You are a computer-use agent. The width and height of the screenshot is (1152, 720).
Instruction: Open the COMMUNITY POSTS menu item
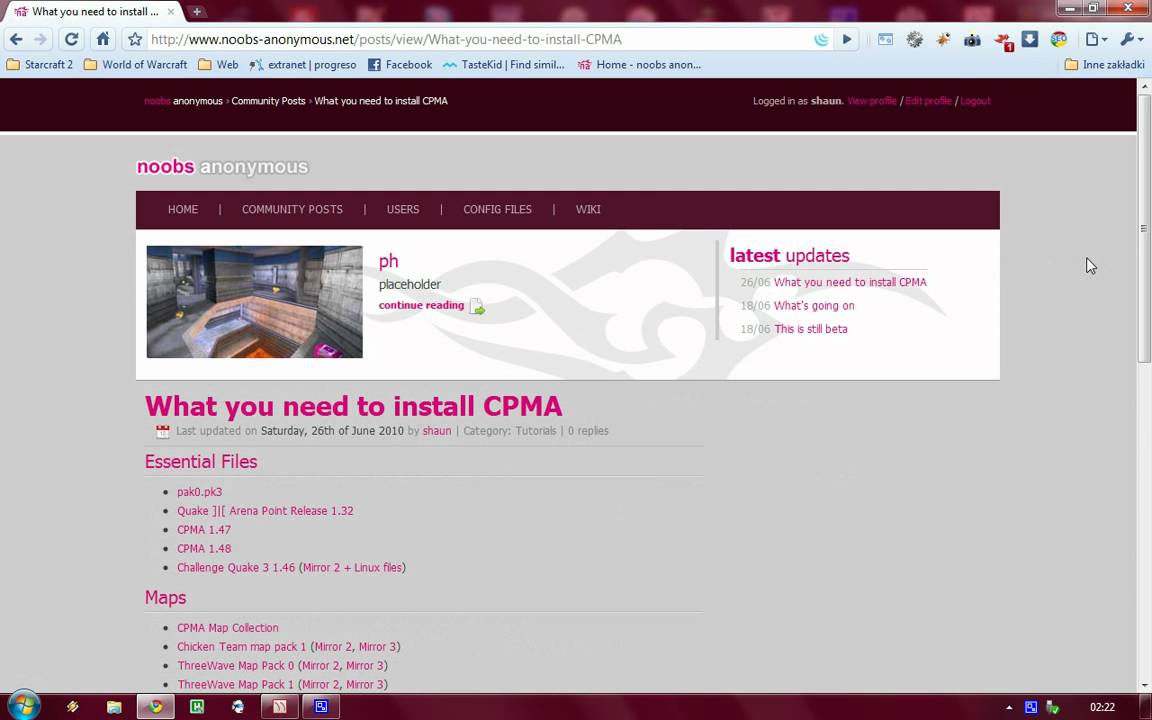coord(292,209)
